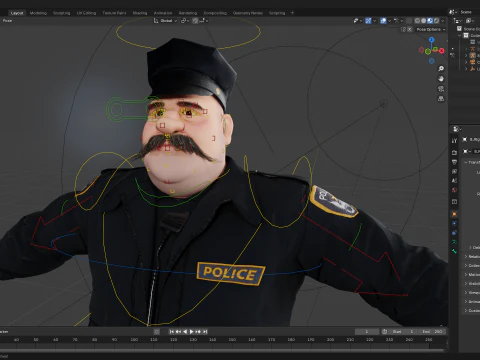Toggle auto keying record button
The width and height of the screenshot is (480, 360).
click(x=157, y=332)
